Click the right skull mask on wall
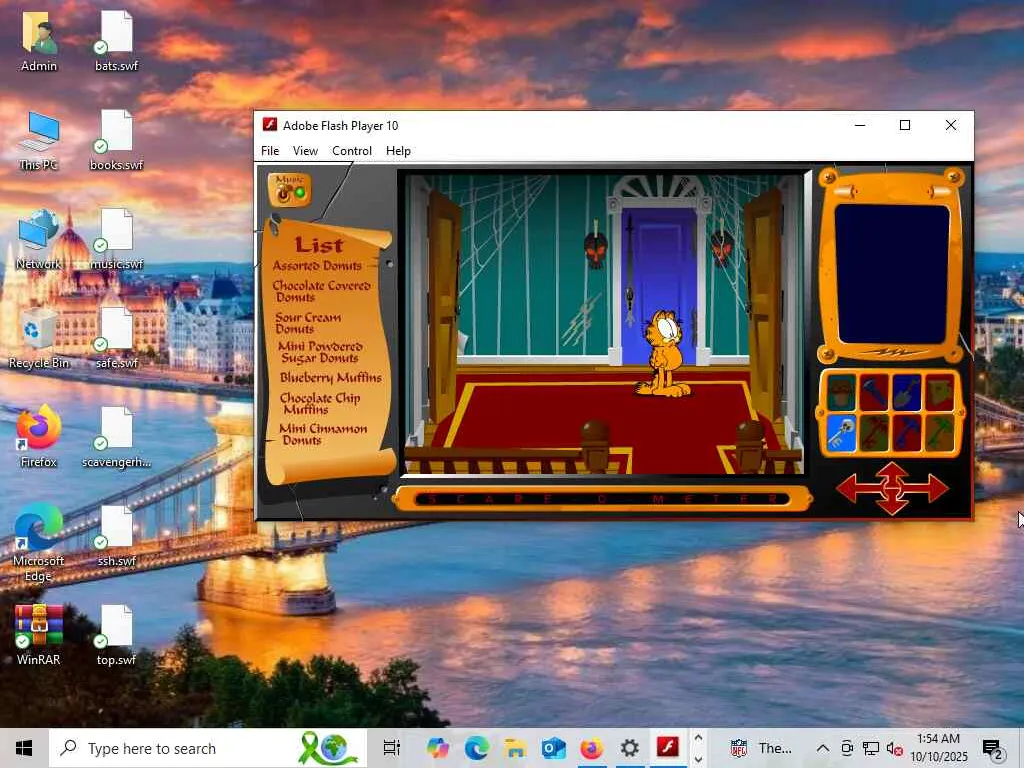This screenshot has width=1024, height=768. 722,248
